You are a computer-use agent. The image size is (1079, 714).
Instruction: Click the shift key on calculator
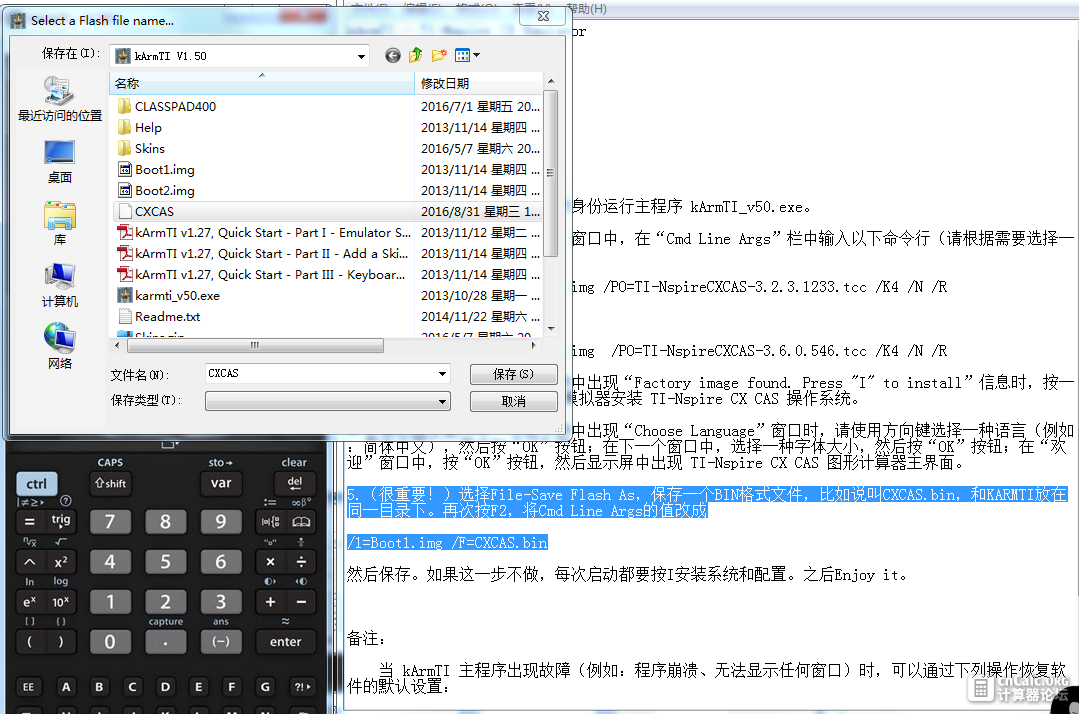tap(110, 484)
